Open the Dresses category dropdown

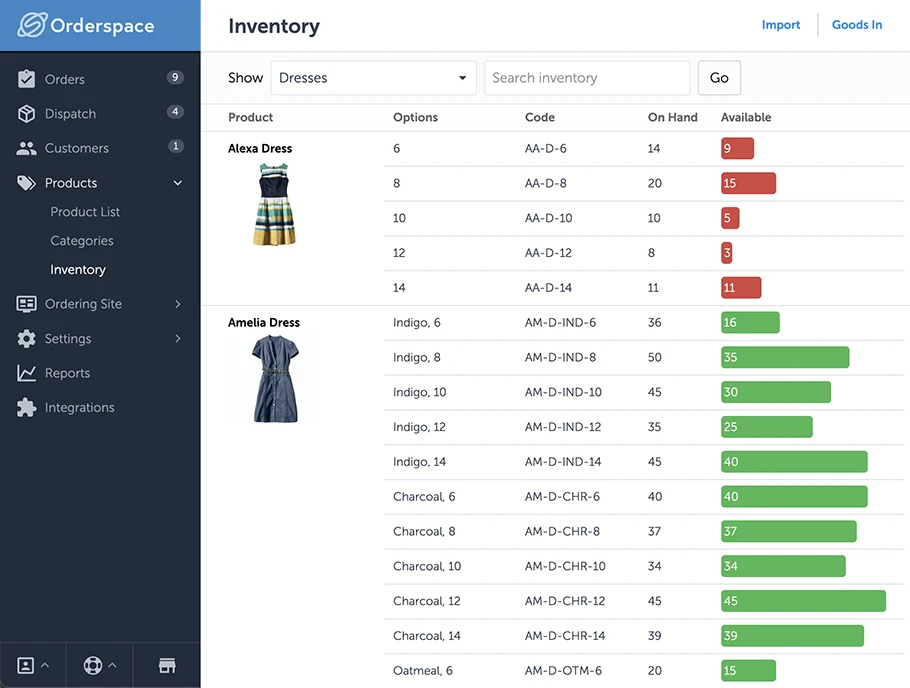pos(373,78)
